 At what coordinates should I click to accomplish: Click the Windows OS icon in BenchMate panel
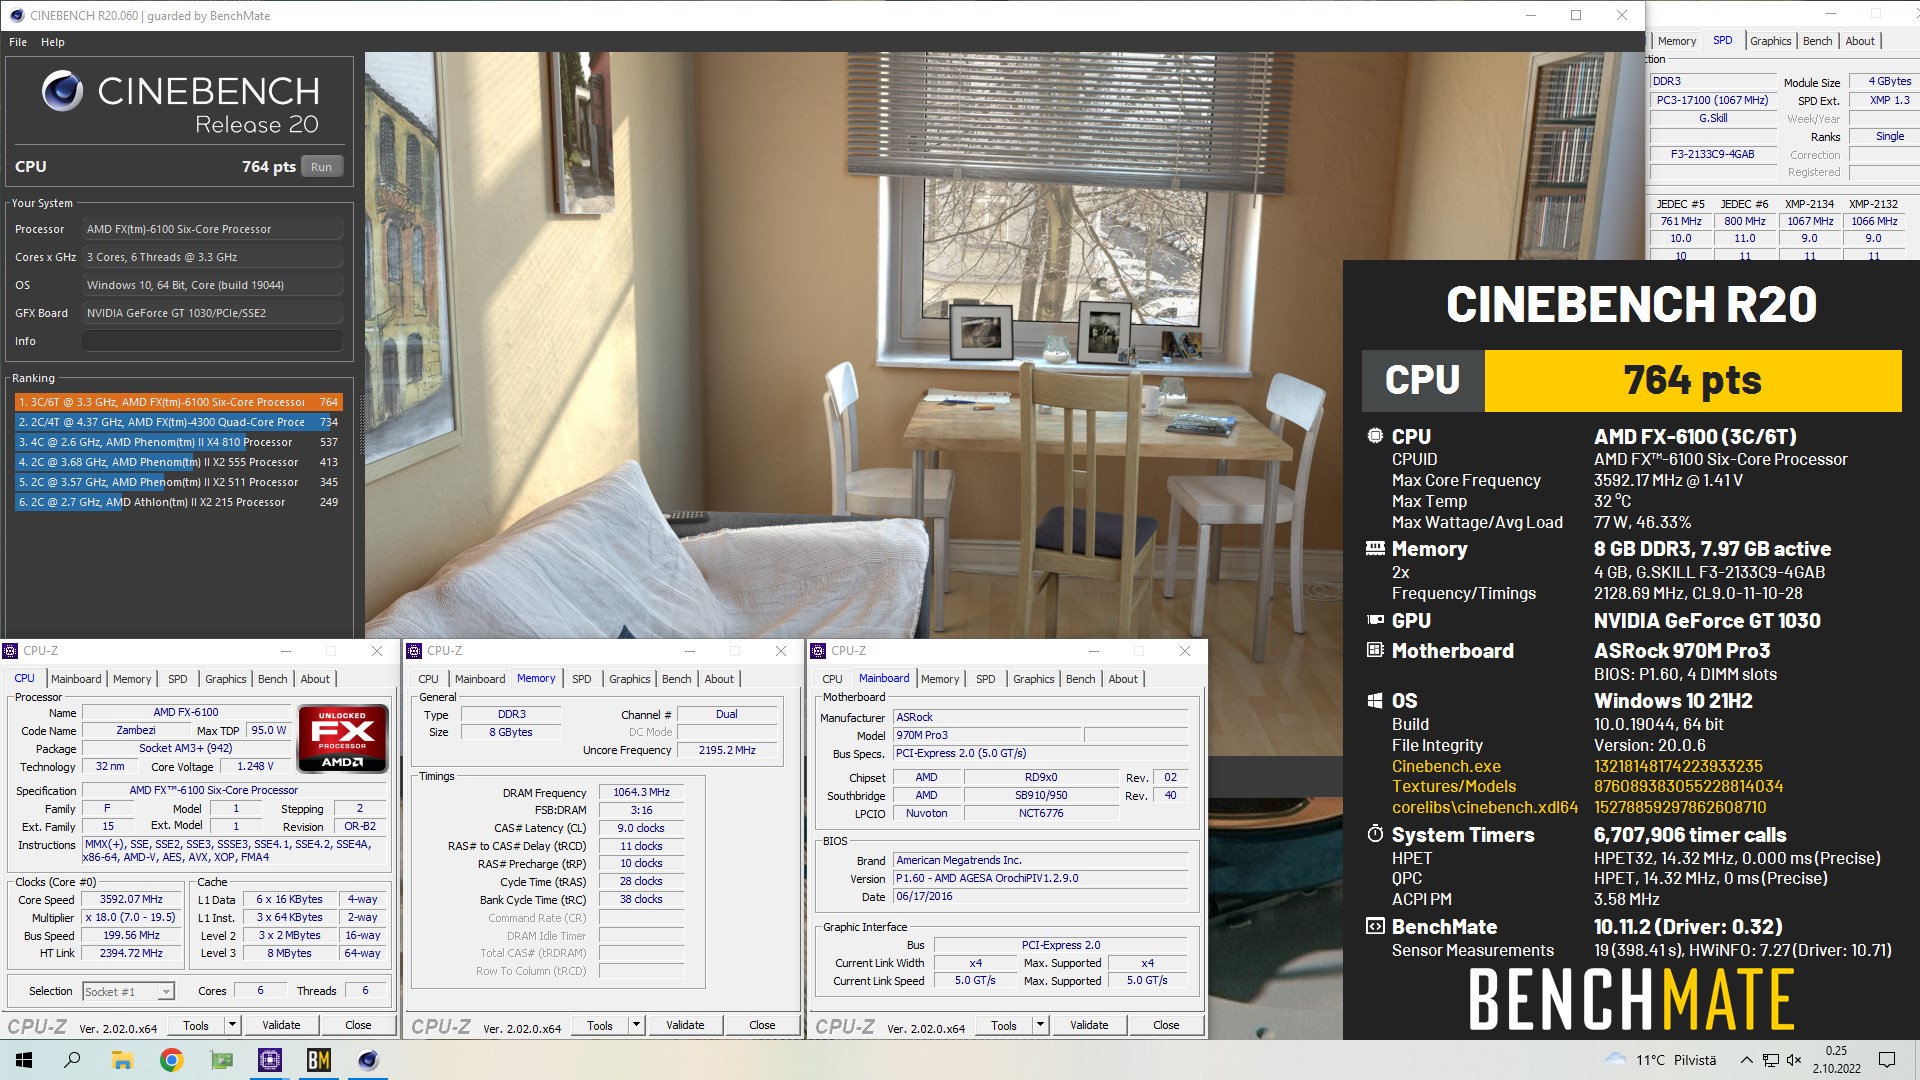[1375, 700]
